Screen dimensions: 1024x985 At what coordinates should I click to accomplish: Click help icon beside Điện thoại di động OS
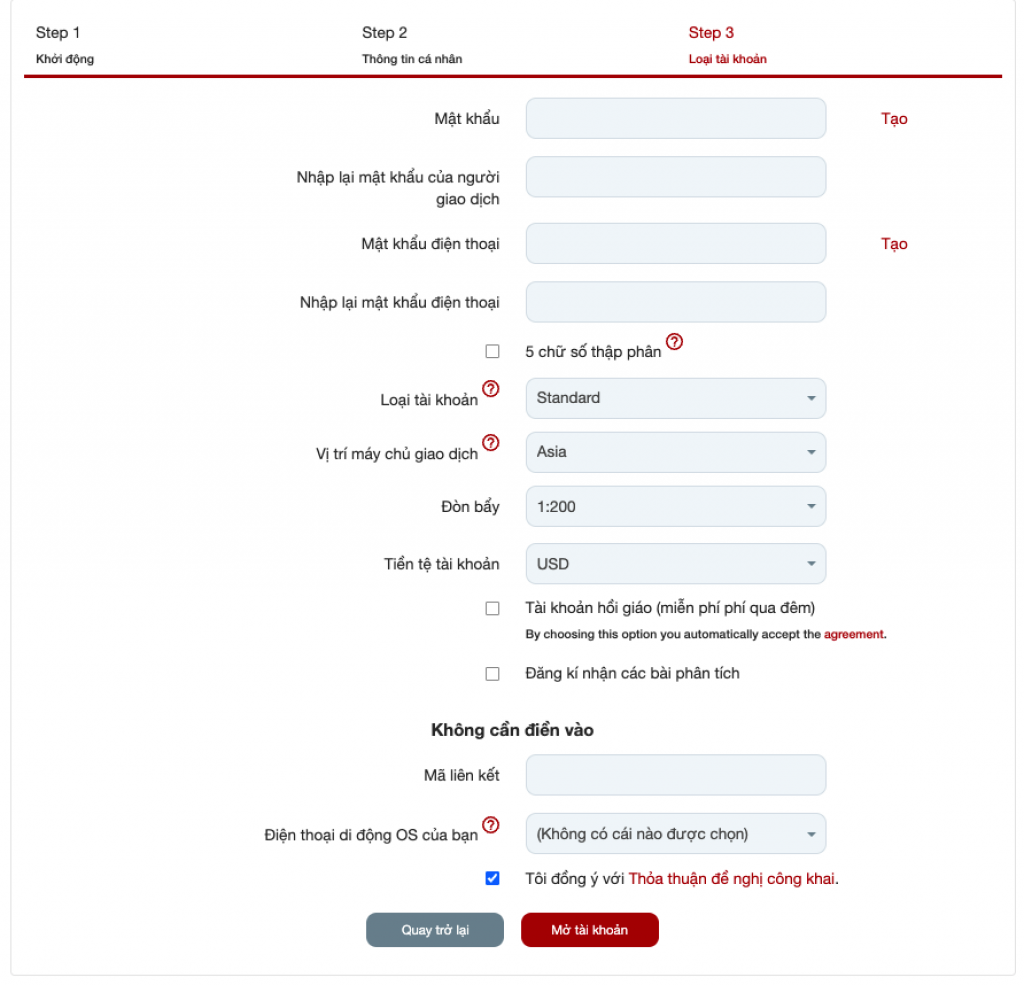[490, 825]
